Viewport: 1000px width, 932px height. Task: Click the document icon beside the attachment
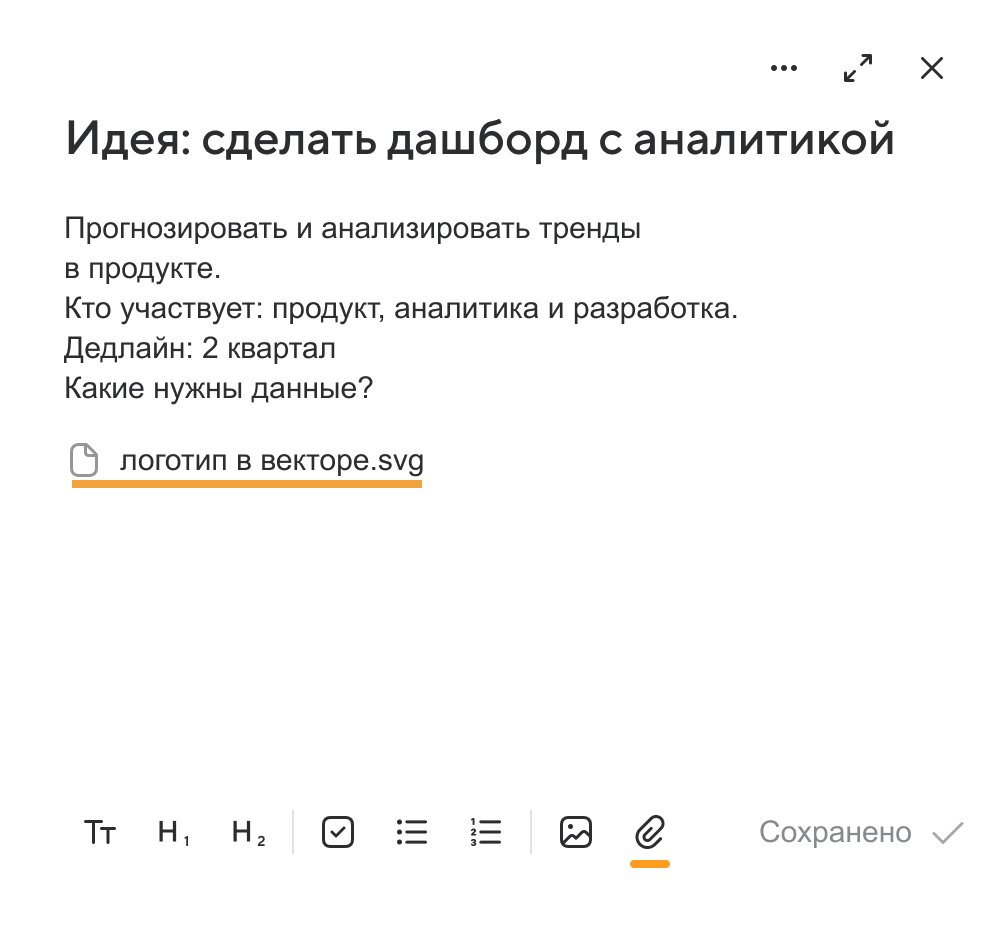(84, 460)
